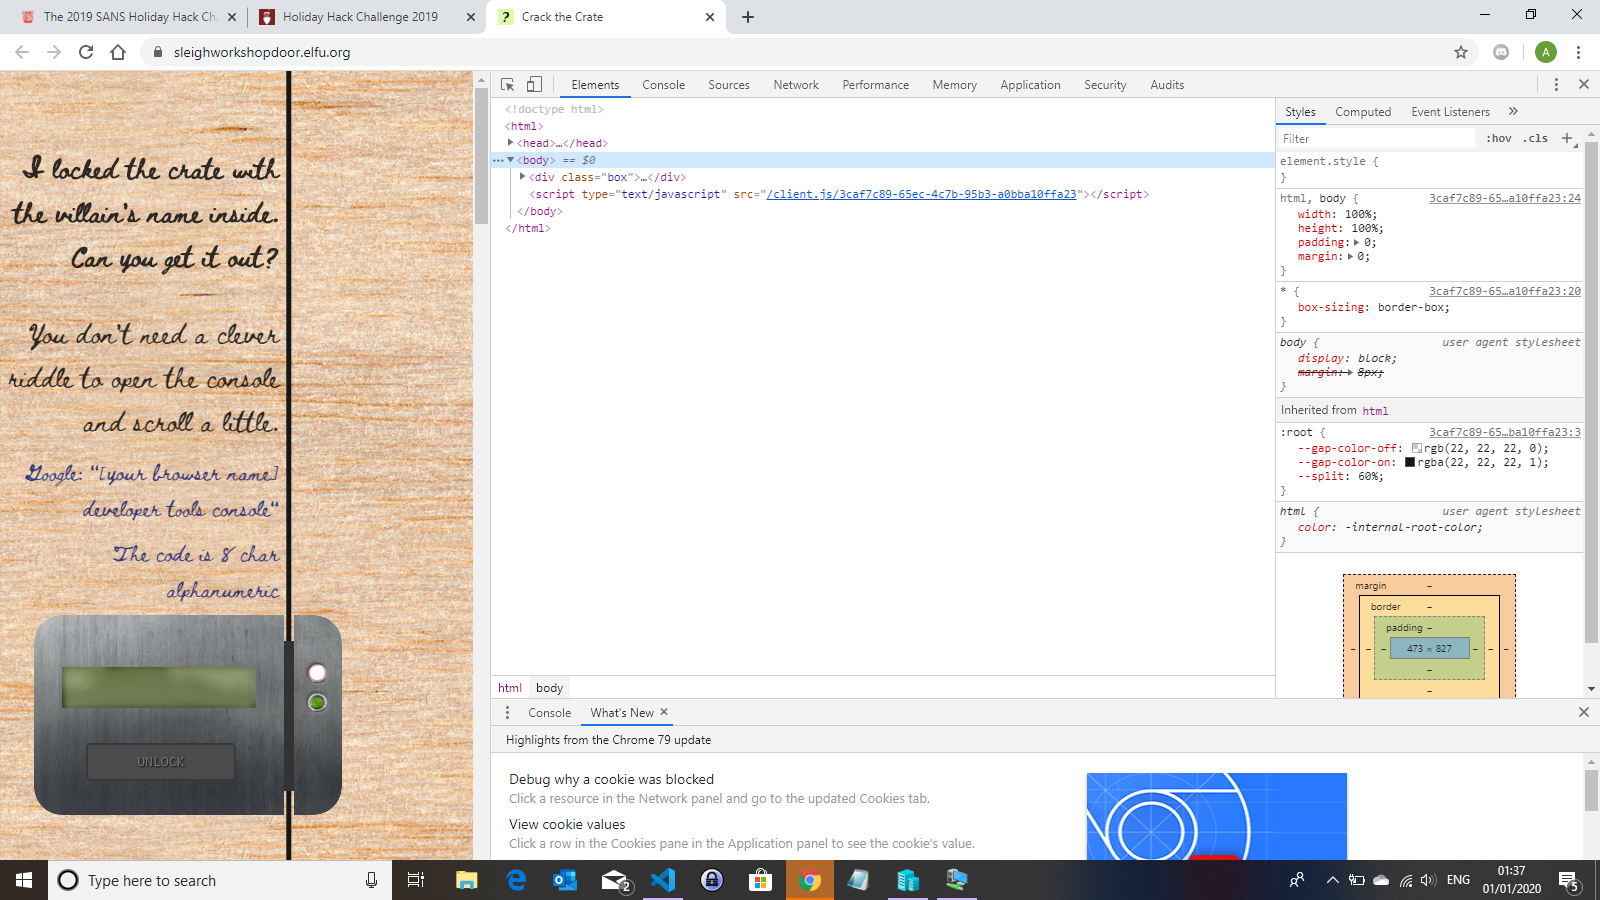Screen dimensions: 1600x900
Task: Click the extension icon beside the profile avatar
Action: 1501,52
